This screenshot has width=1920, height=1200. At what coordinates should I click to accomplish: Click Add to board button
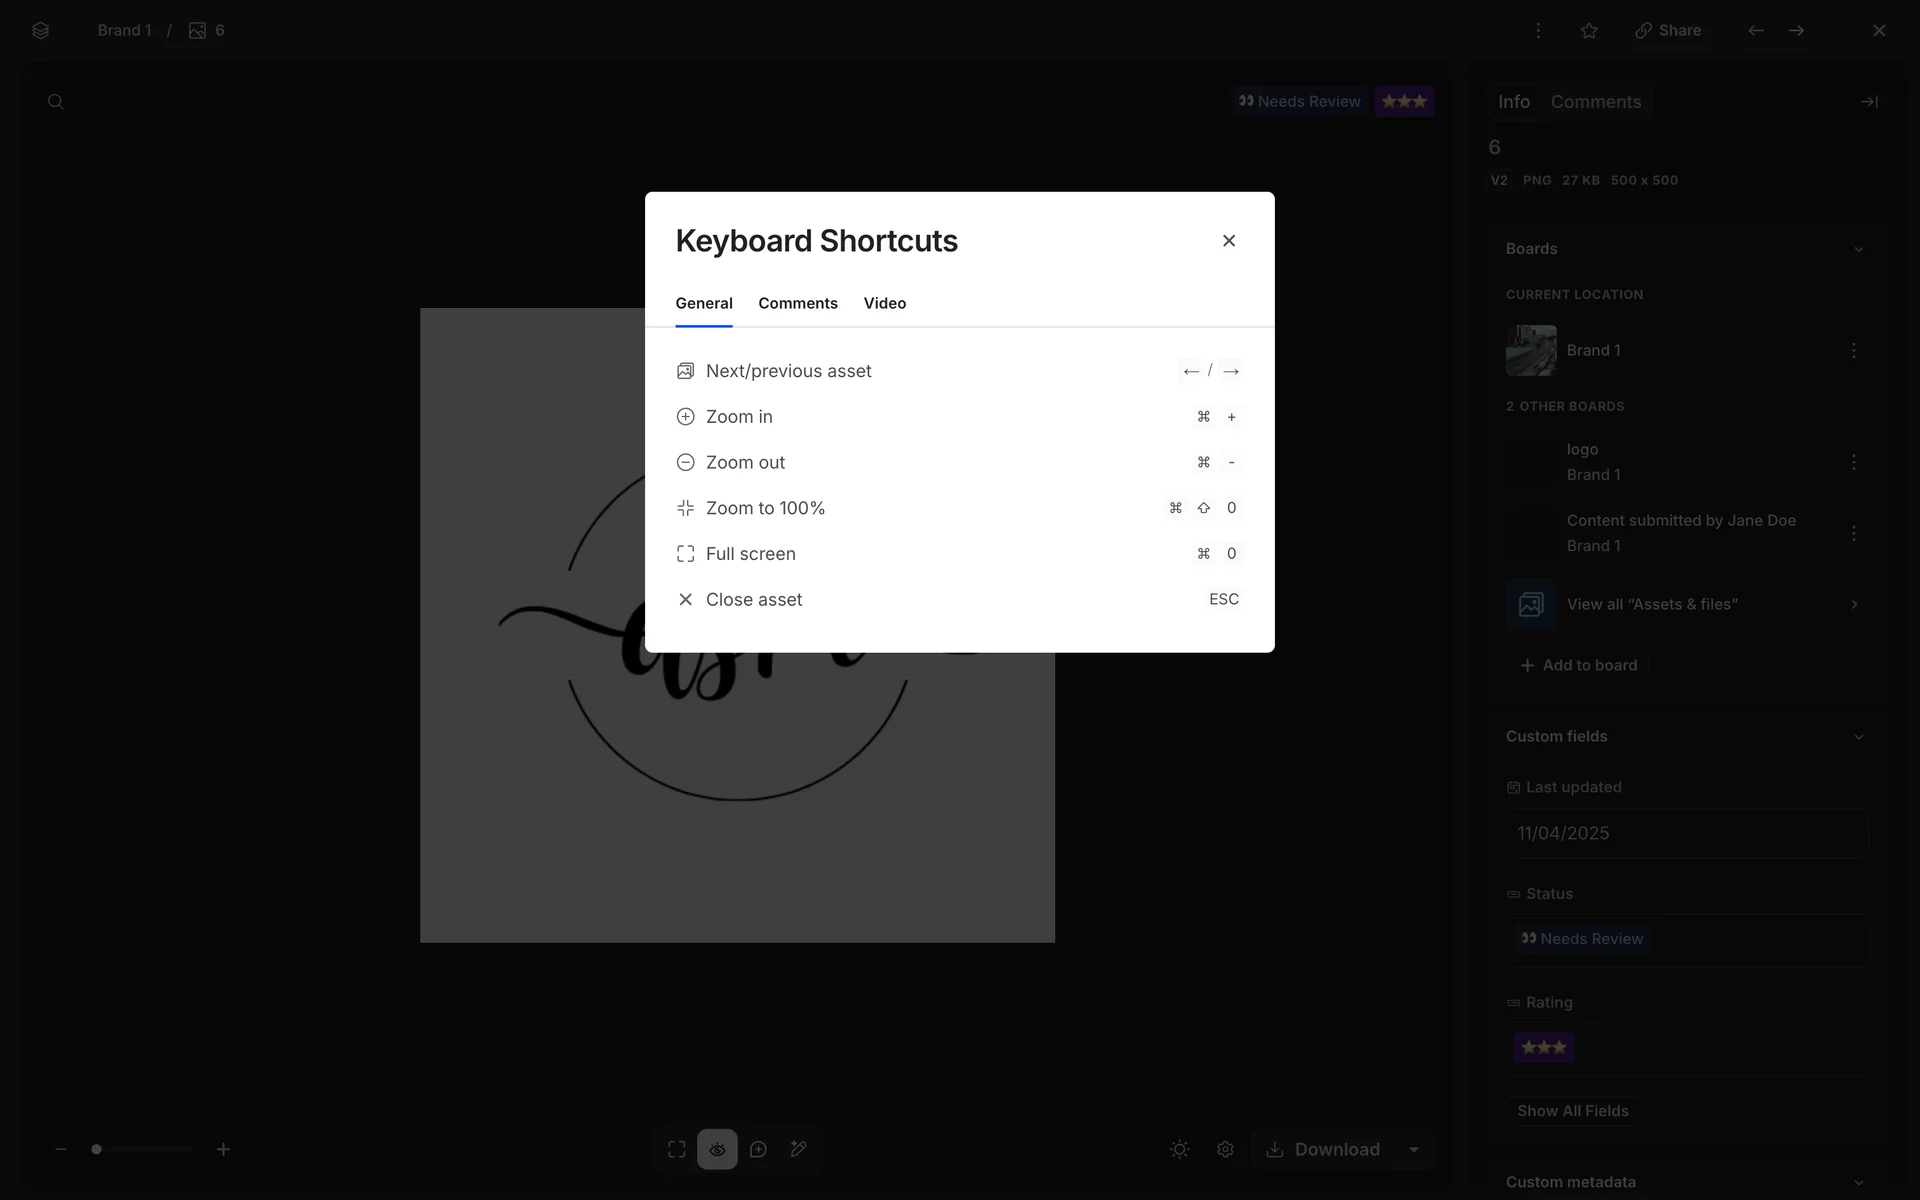(1578, 665)
